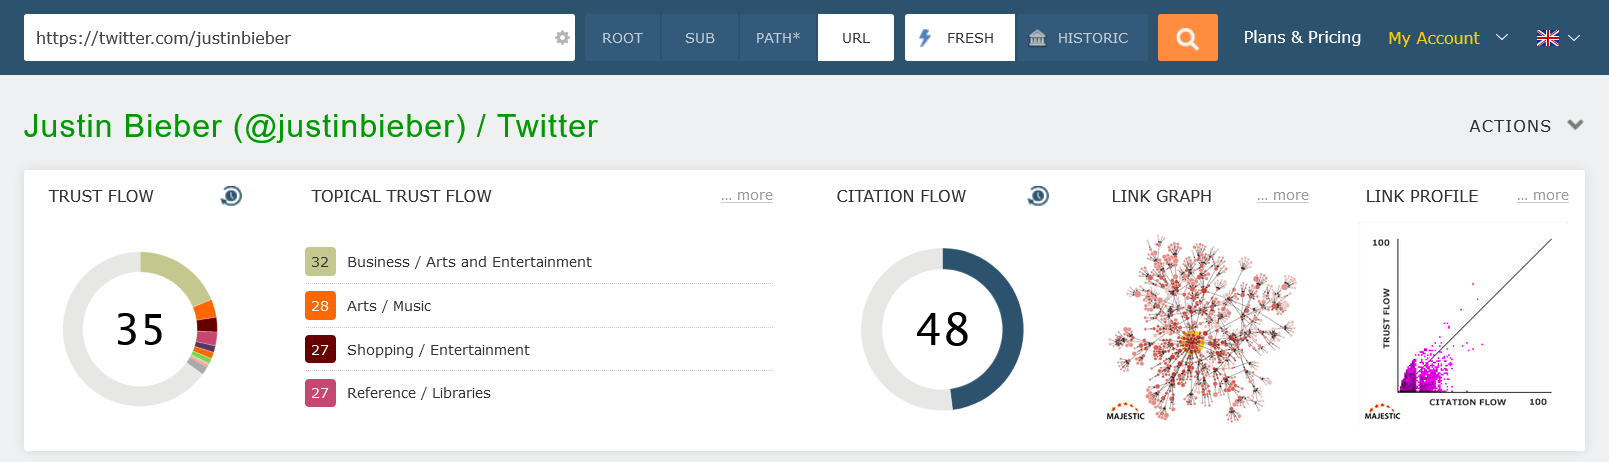Click the UK flag language icon
Viewport: 1609px width, 462px height.
point(1547,38)
